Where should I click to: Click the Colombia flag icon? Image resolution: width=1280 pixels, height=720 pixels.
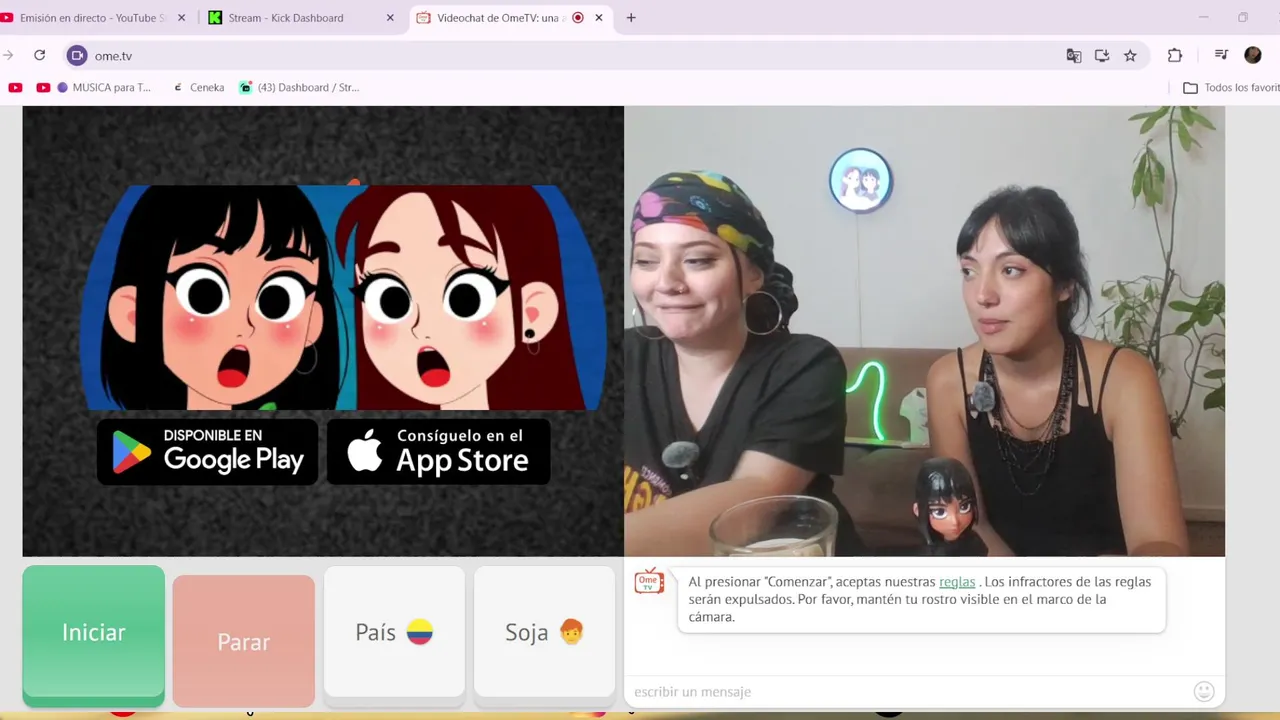[x=420, y=632]
